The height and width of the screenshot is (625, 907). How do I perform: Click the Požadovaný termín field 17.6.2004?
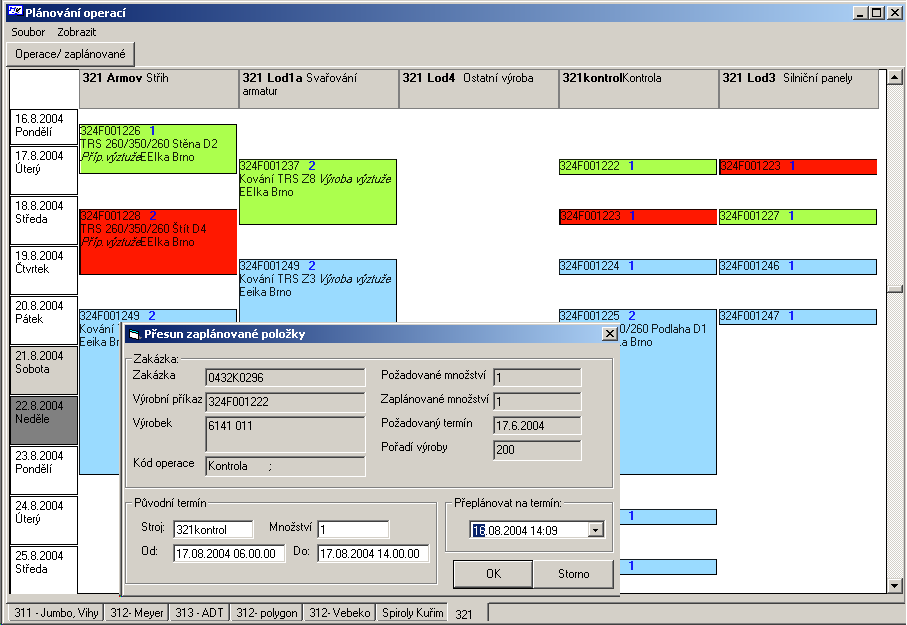(537, 426)
